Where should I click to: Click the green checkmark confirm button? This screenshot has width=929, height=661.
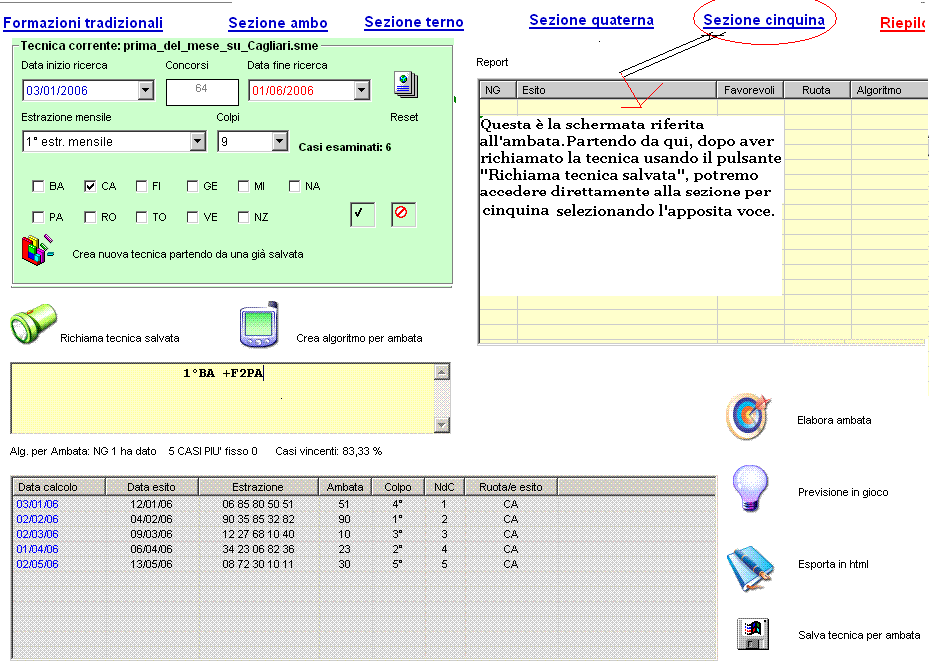click(362, 214)
